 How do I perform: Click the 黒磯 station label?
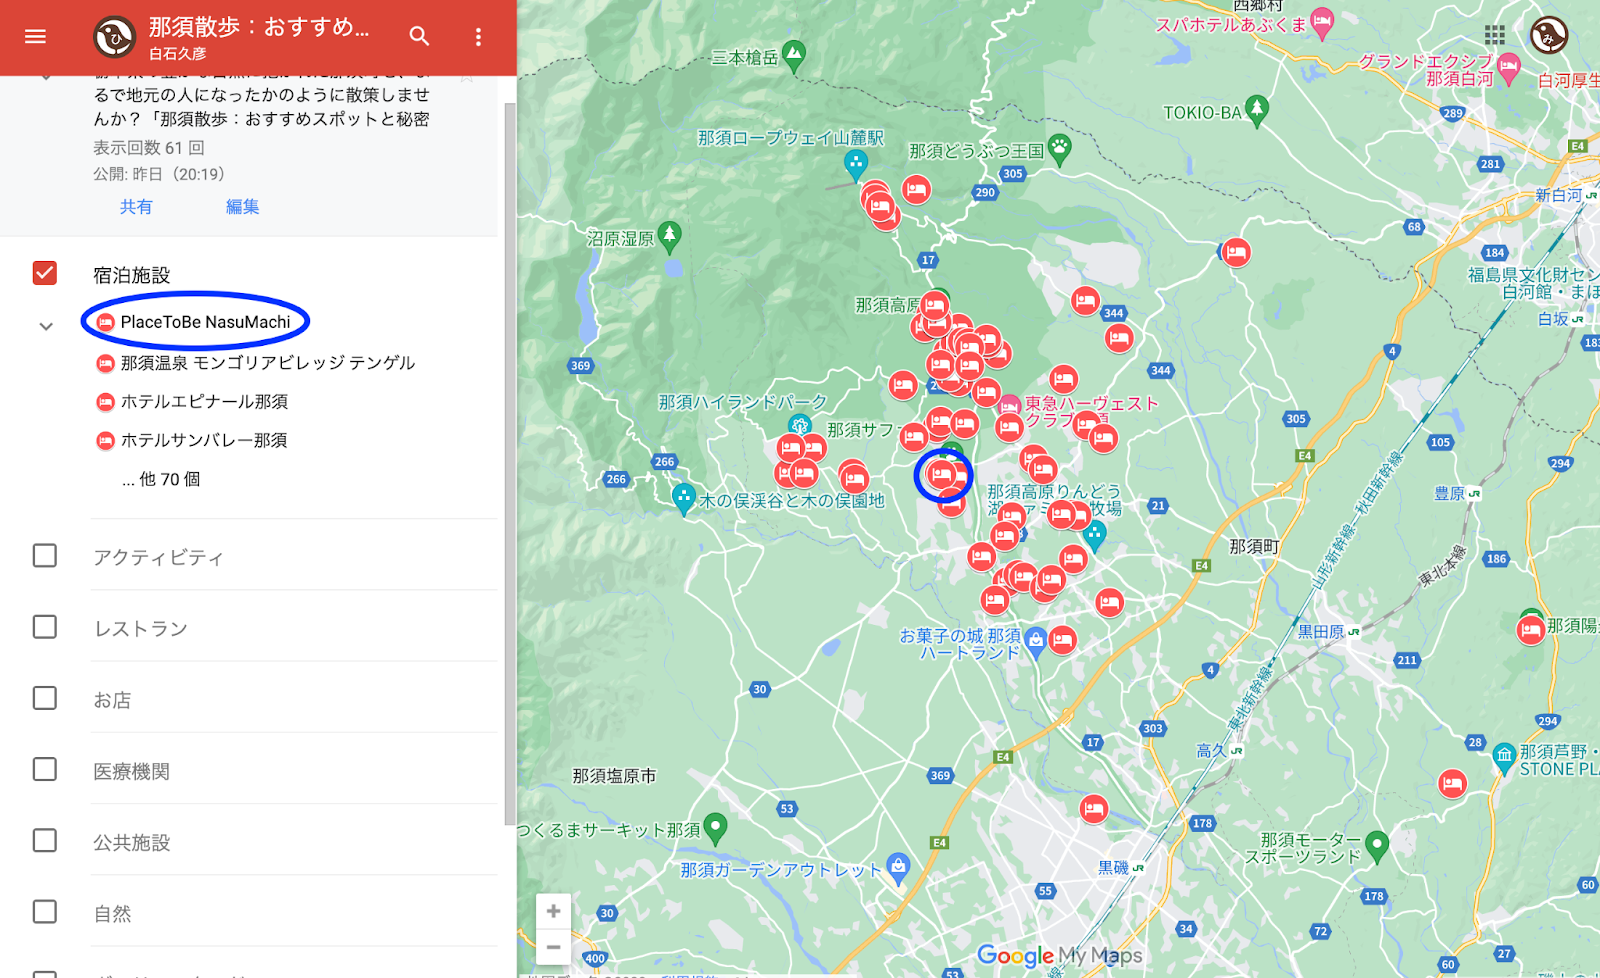1113,867
